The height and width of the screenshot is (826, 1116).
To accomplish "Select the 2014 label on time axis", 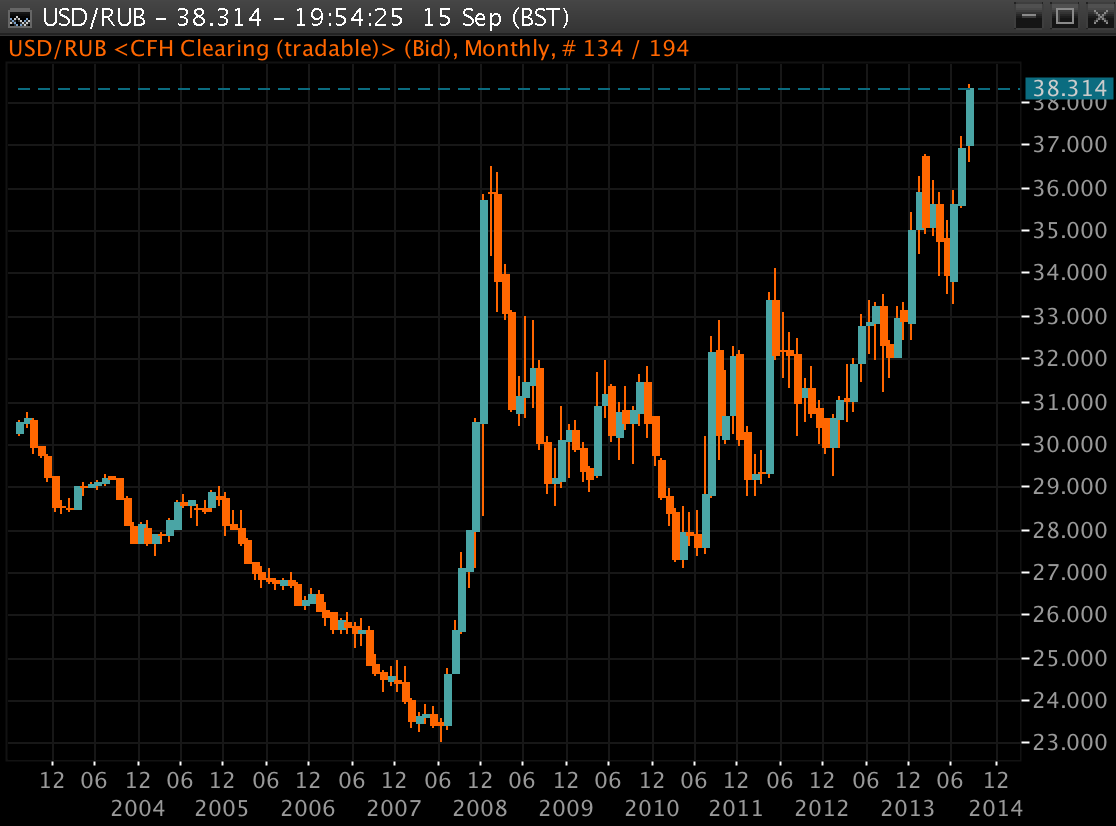I will coord(995,806).
